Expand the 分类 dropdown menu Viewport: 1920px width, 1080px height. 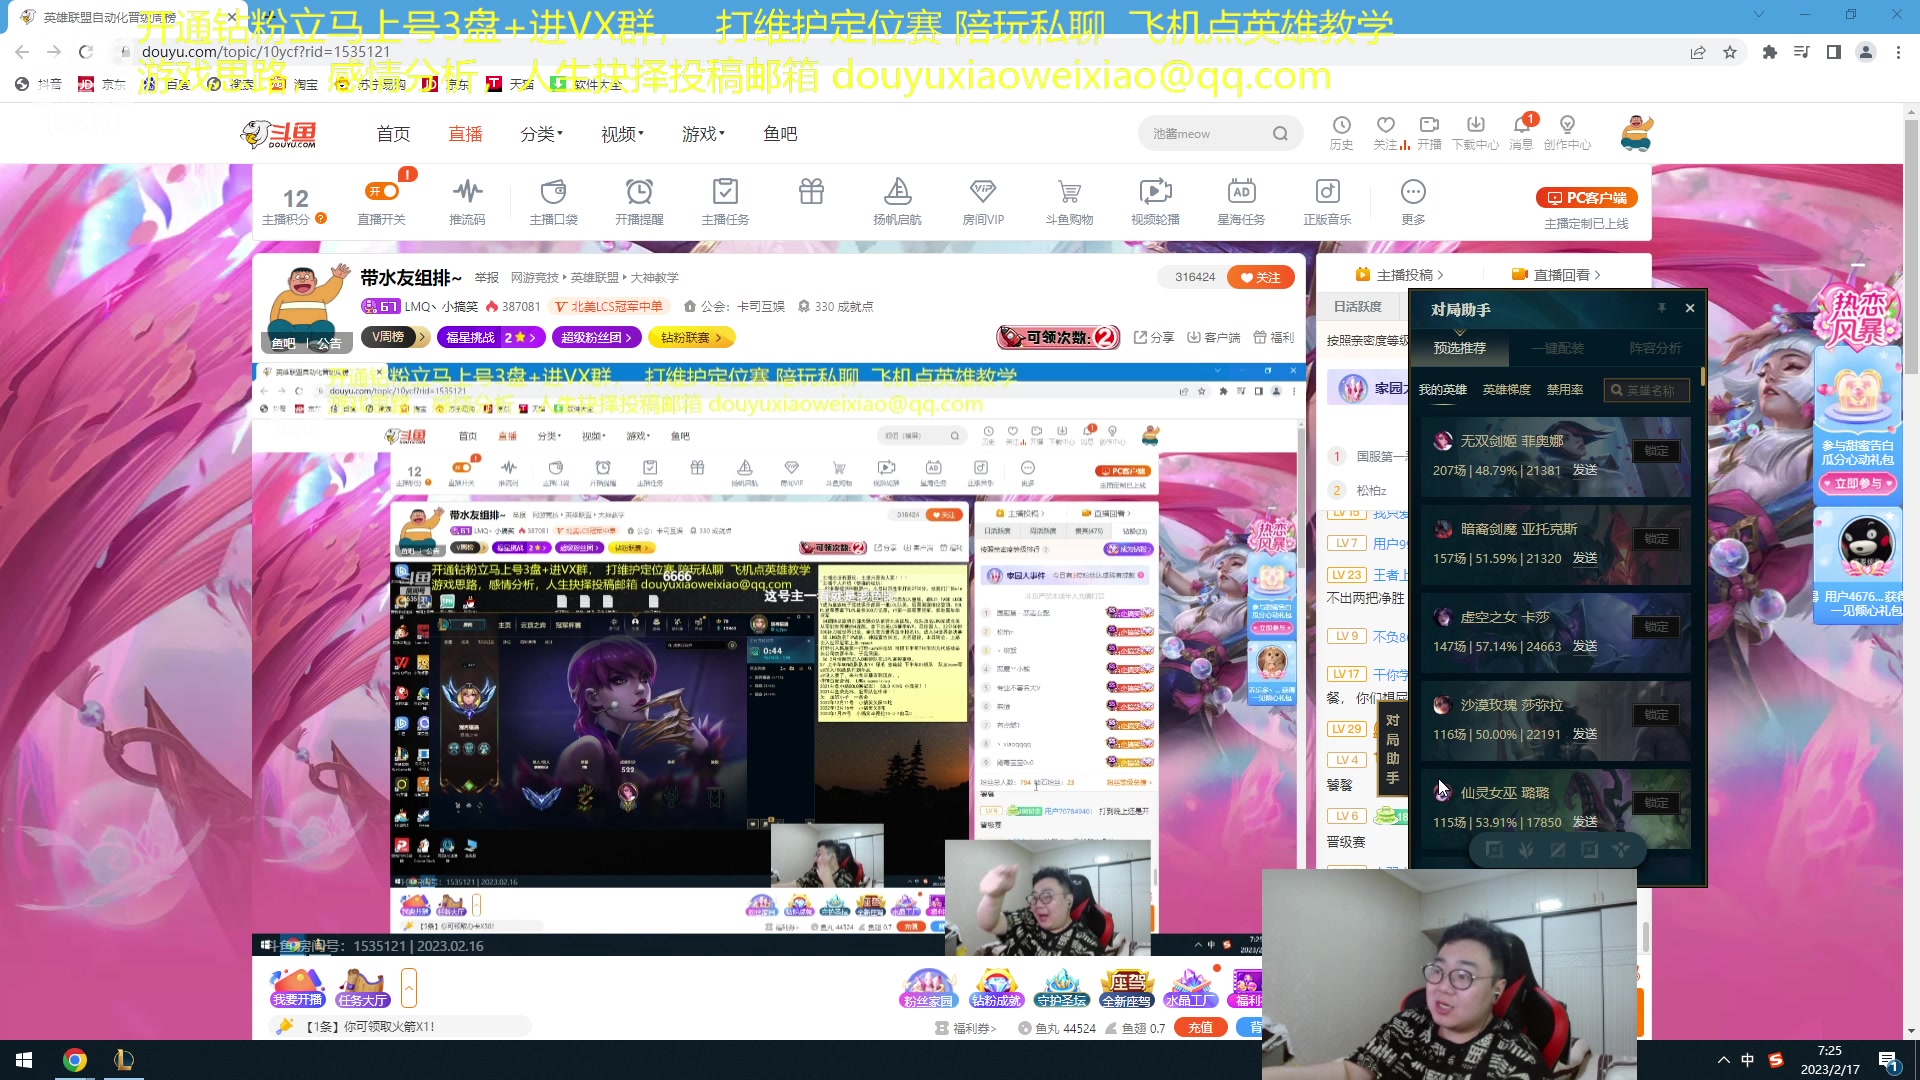[541, 134]
